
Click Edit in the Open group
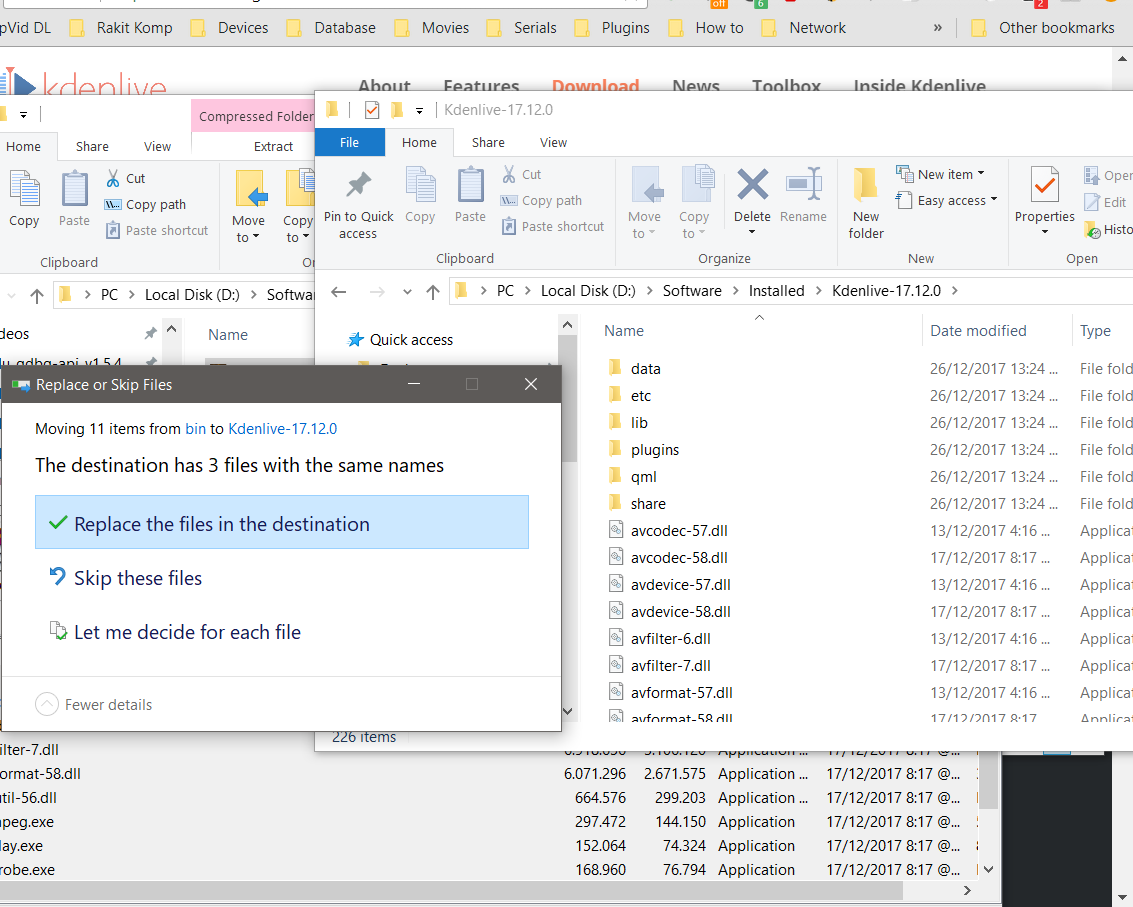click(1106, 202)
